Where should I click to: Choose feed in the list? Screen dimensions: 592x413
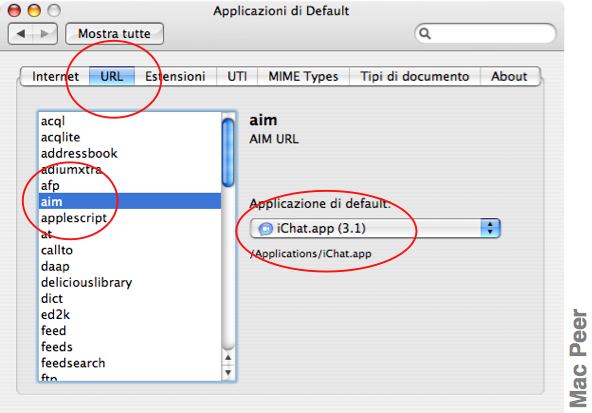coord(130,330)
